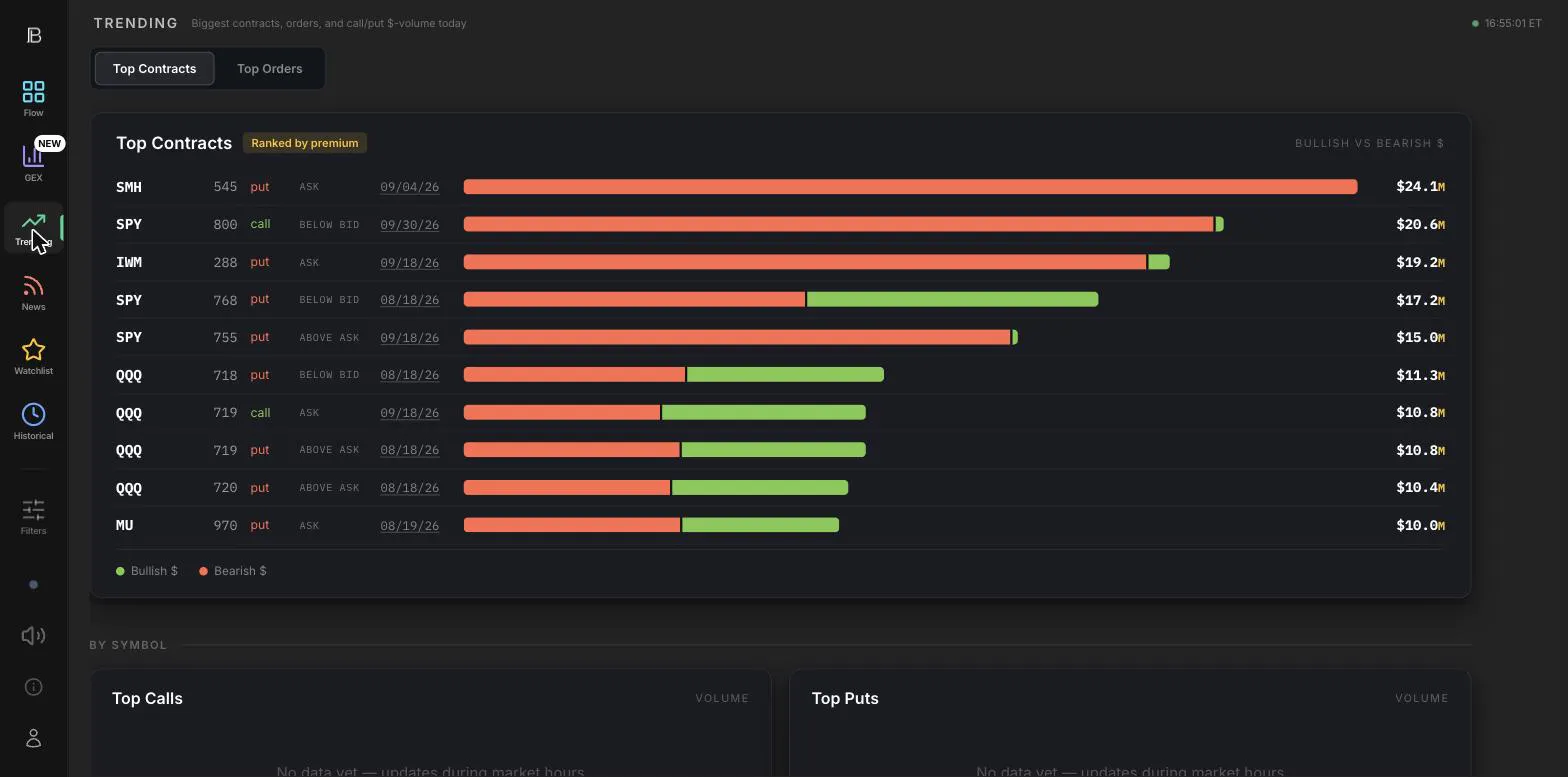The image size is (1568, 777).
Task: Switch to the Top Orders tab
Action: 269,69
